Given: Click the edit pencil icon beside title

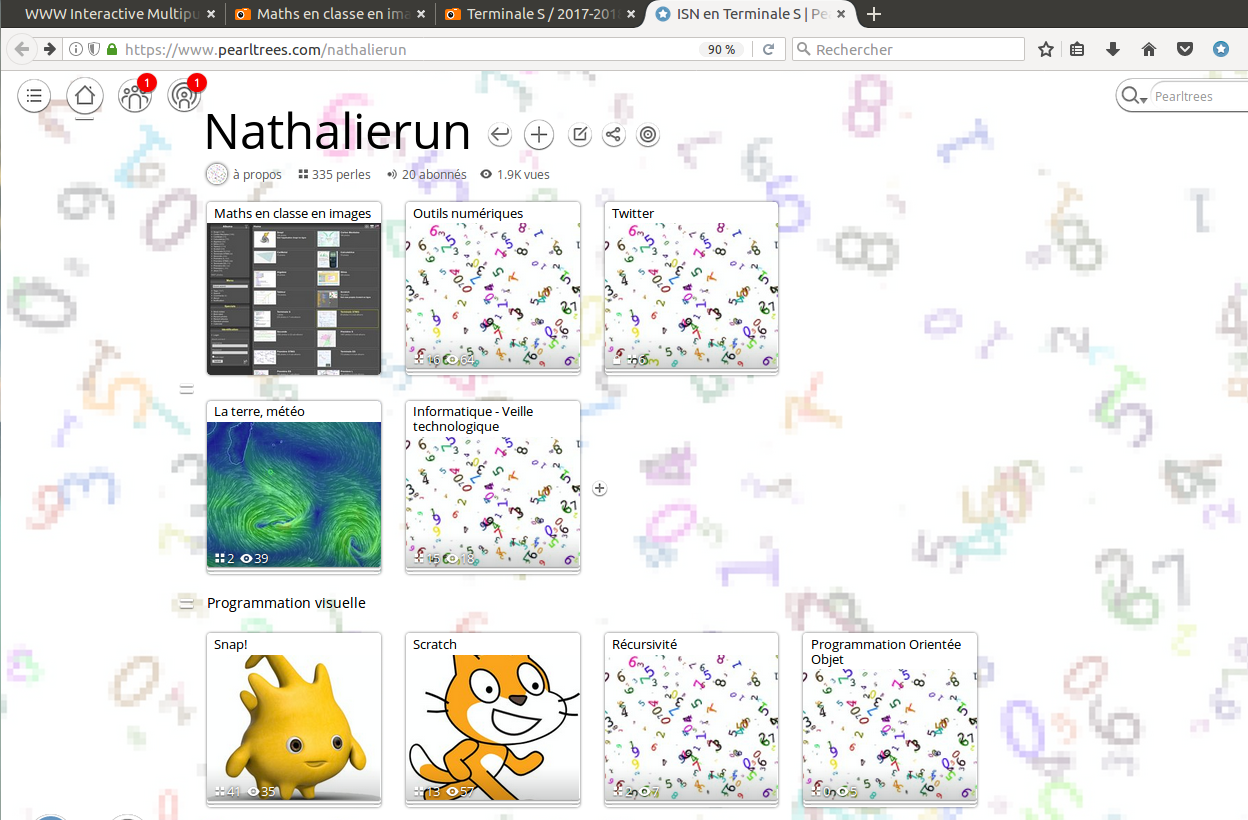Looking at the screenshot, I should point(579,135).
